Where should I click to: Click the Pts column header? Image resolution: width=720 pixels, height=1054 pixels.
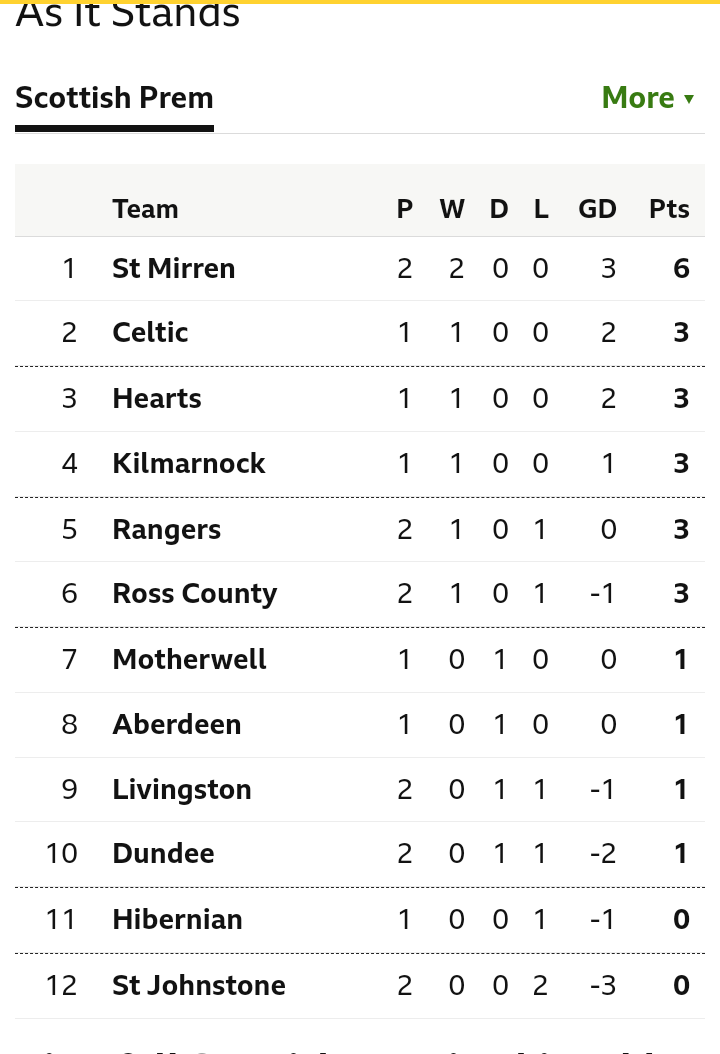669,209
